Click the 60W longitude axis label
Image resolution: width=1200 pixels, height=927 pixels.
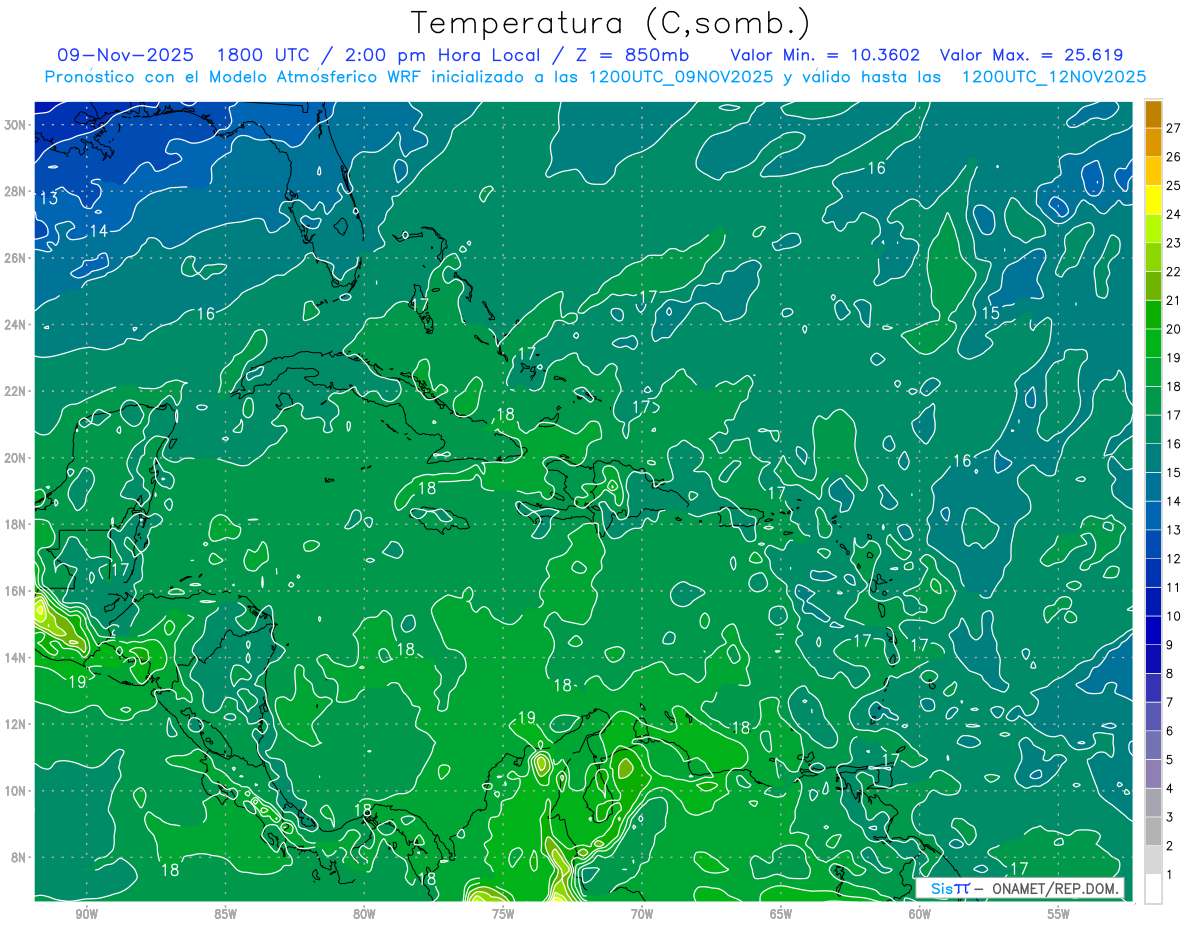pyautogui.click(x=920, y=914)
